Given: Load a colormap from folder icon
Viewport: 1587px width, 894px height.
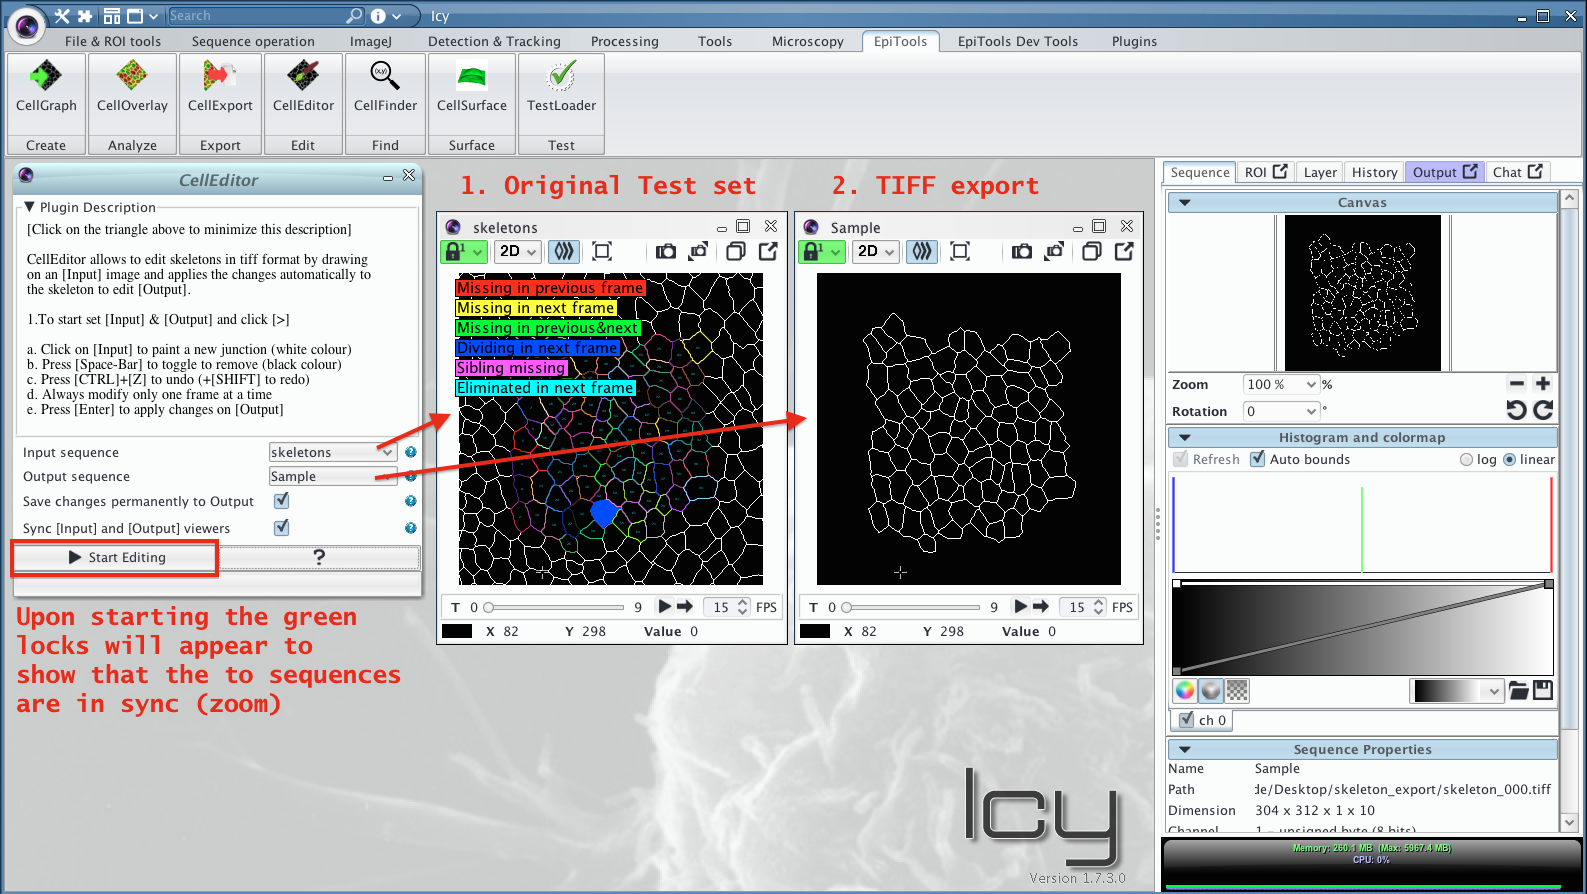Looking at the screenshot, I should [x=1518, y=691].
